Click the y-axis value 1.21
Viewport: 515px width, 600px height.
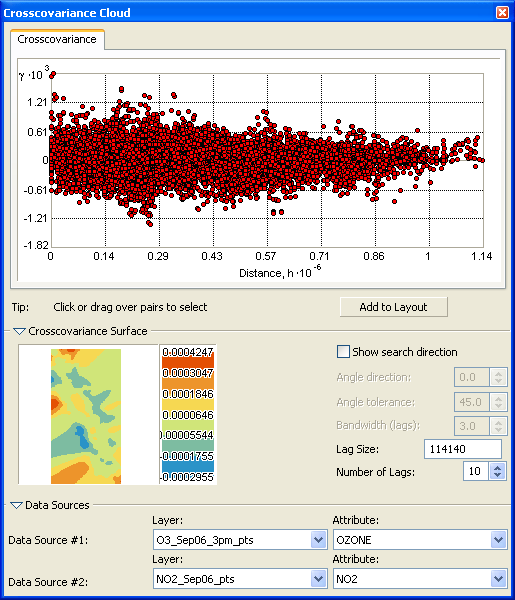(x=37, y=103)
